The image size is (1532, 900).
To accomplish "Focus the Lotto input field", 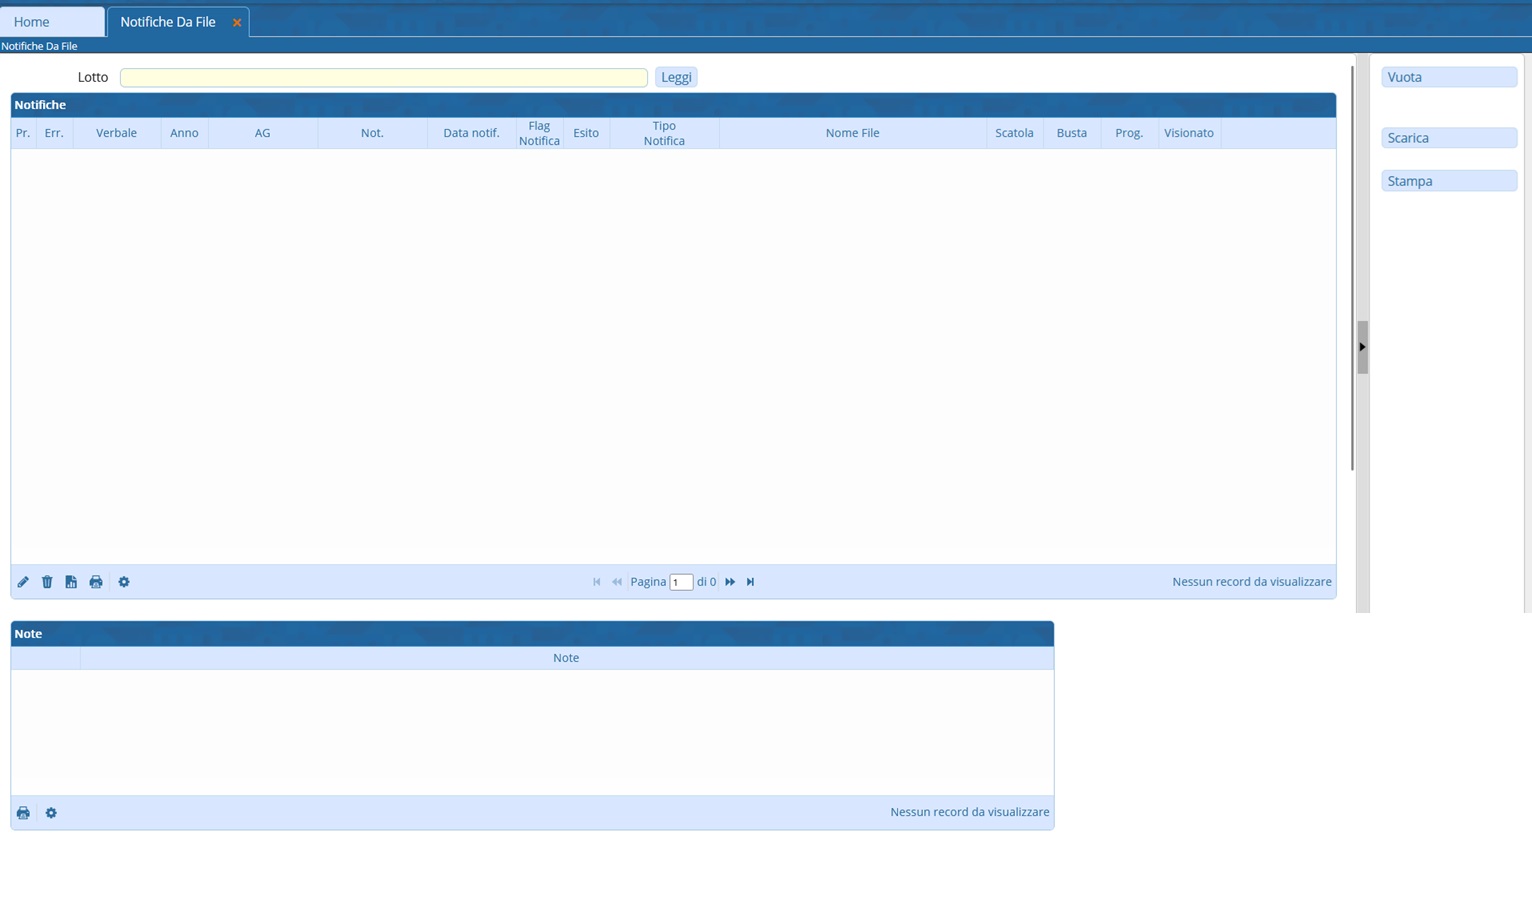I will click(383, 78).
